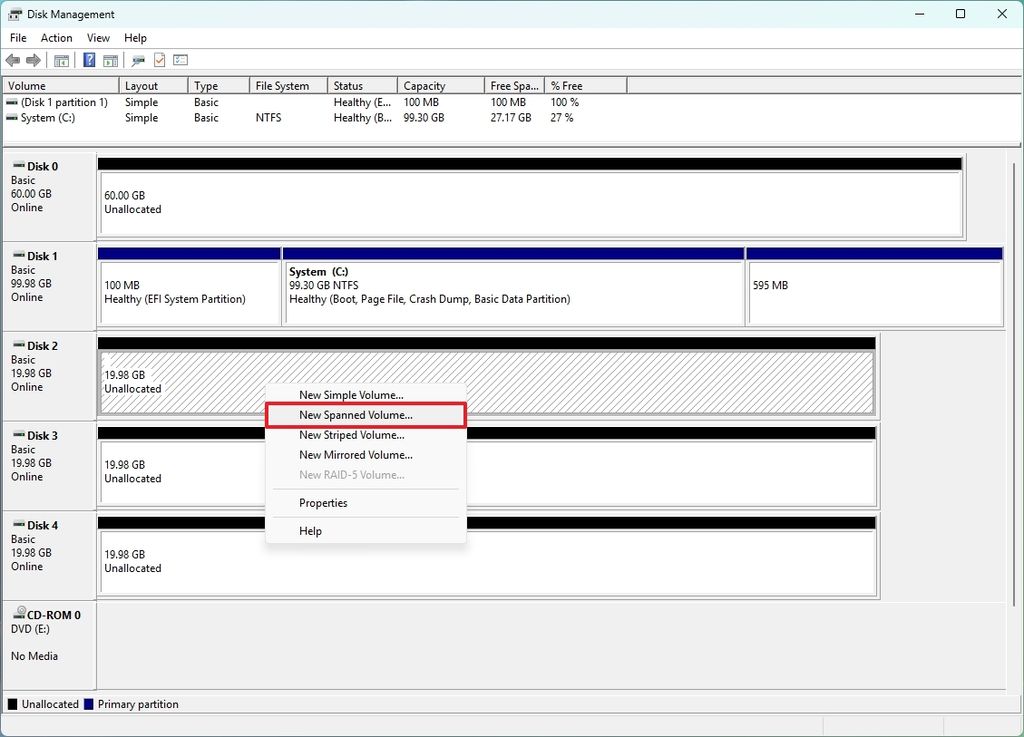Click the Back navigation arrow icon
Image resolution: width=1024 pixels, height=737 pixels.
point(13,59)
